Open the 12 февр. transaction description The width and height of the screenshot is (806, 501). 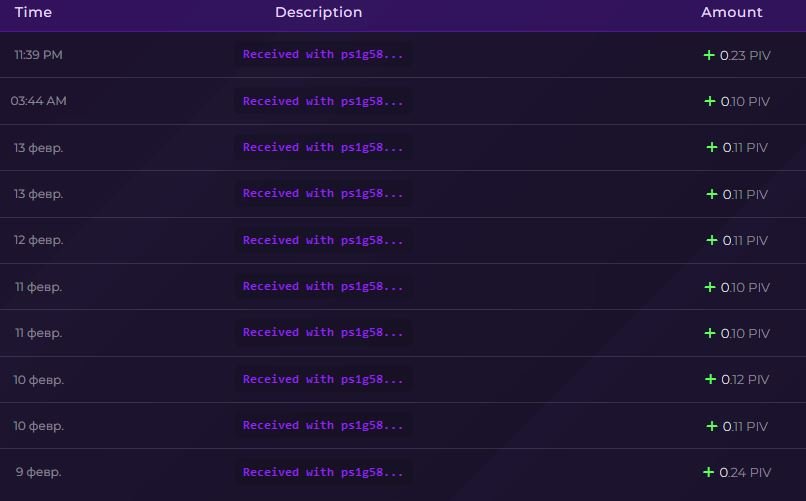click(x=323, y=240)
